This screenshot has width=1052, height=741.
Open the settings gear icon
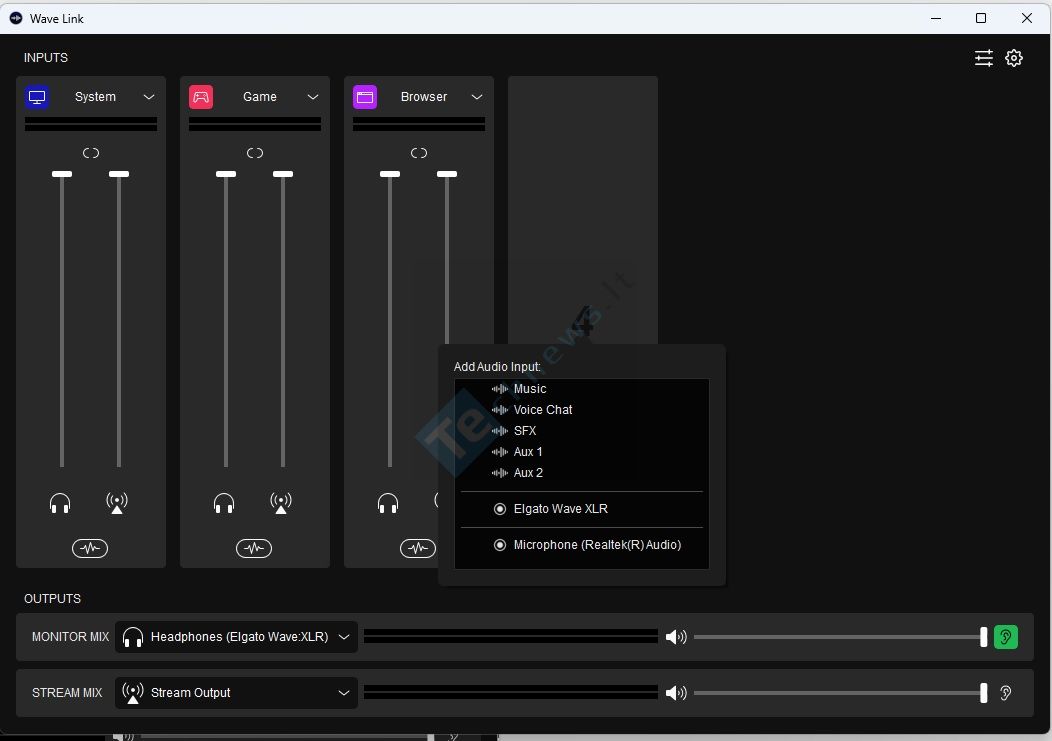[1014, 58]
